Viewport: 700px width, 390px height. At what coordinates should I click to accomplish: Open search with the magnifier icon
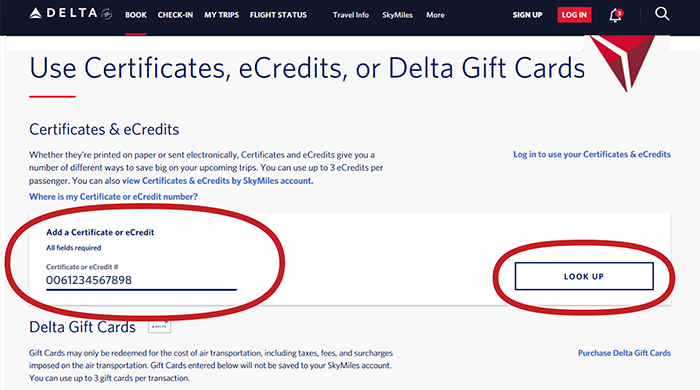tap(662, 14)
